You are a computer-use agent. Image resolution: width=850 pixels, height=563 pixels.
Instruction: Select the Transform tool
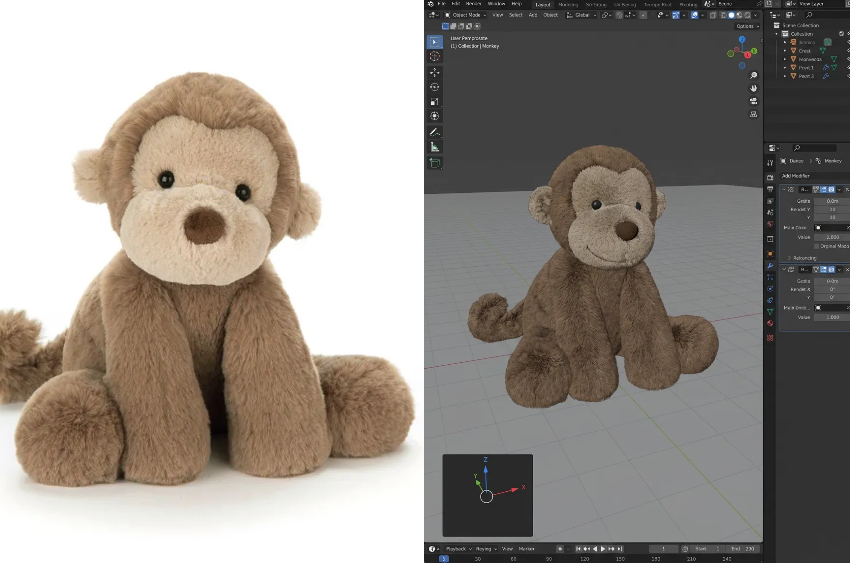tap(435, 116)
